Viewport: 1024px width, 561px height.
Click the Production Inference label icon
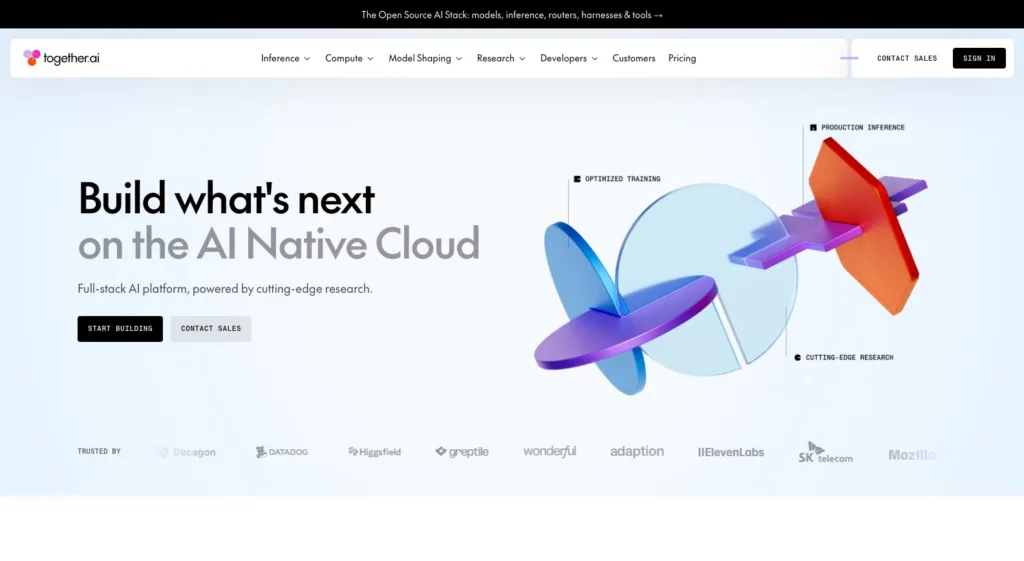(813, 128)
